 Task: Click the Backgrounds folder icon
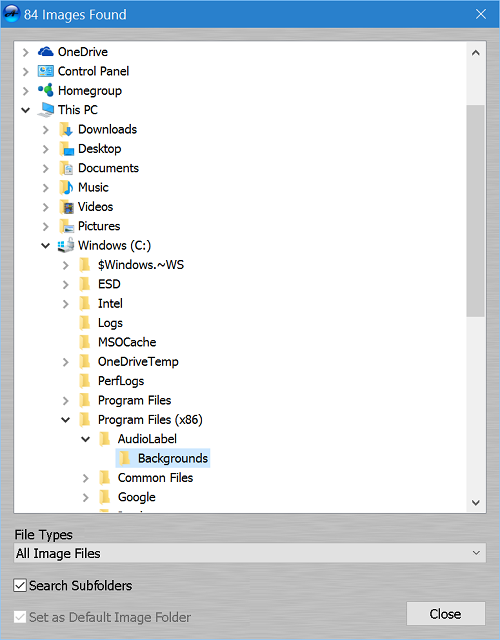pos(124,458)
